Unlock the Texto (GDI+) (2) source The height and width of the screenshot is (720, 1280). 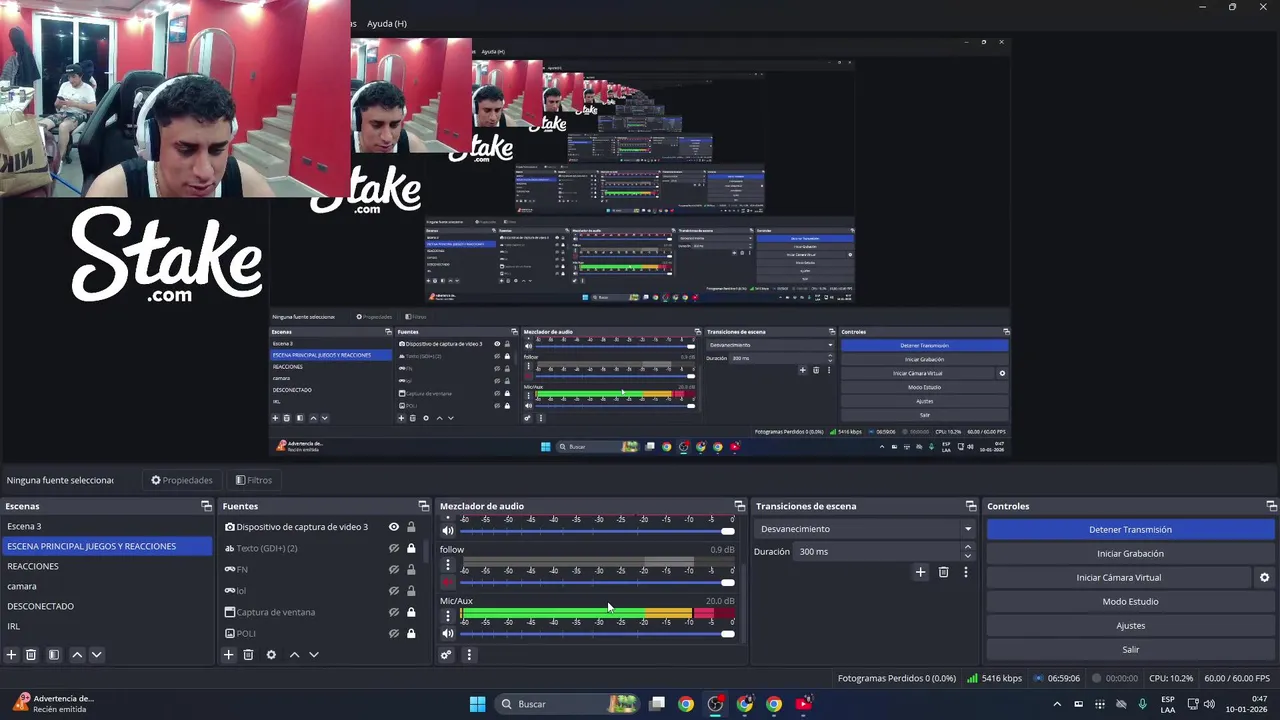pos(411,548)
